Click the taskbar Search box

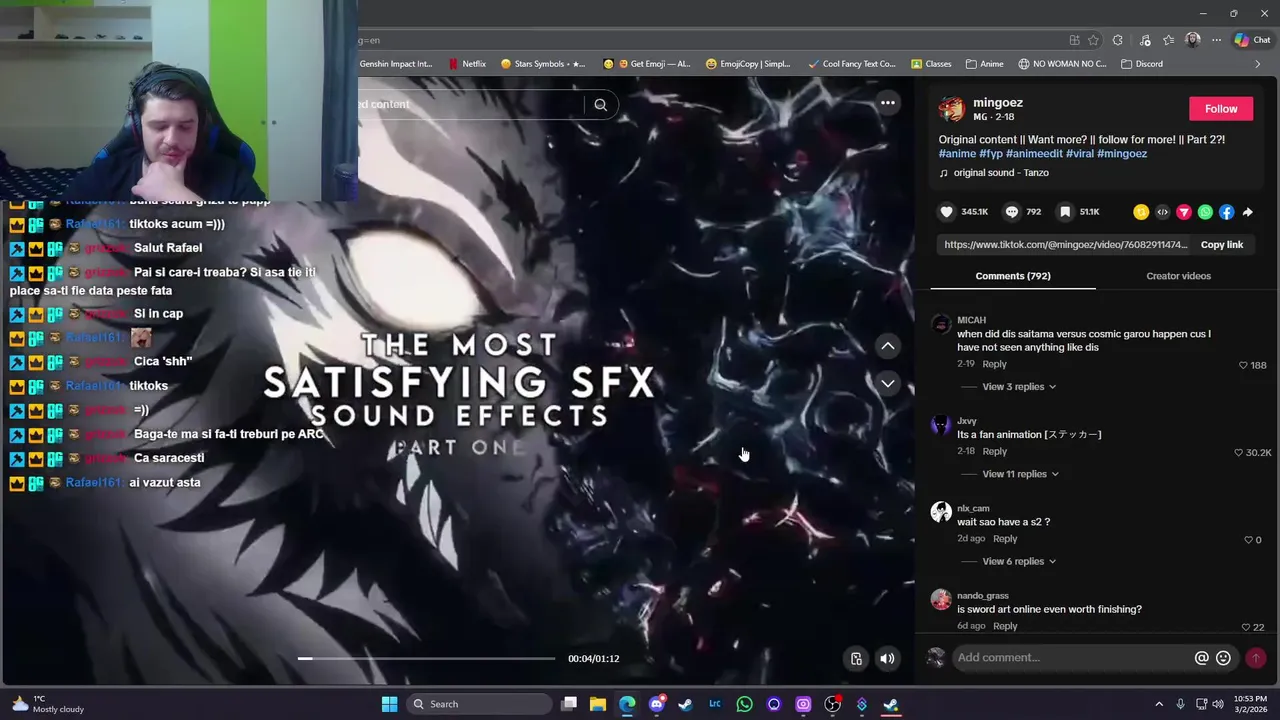481,704
